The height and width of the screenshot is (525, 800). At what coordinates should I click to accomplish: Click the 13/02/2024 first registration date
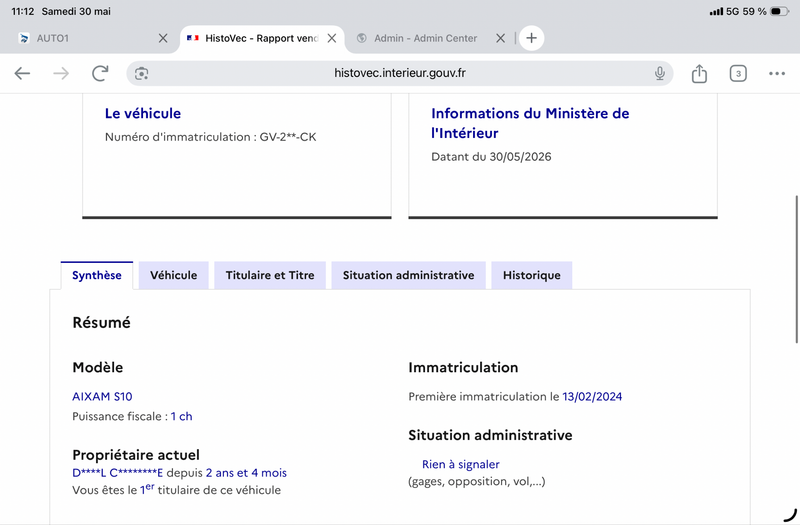(592, 396)
